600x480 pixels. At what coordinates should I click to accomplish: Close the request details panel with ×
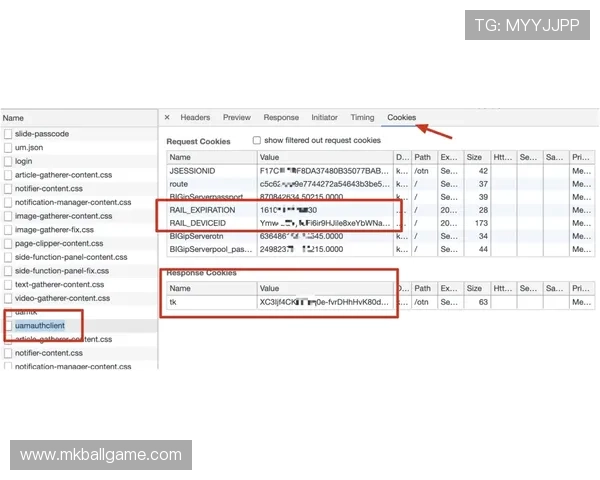pos(167,117)
